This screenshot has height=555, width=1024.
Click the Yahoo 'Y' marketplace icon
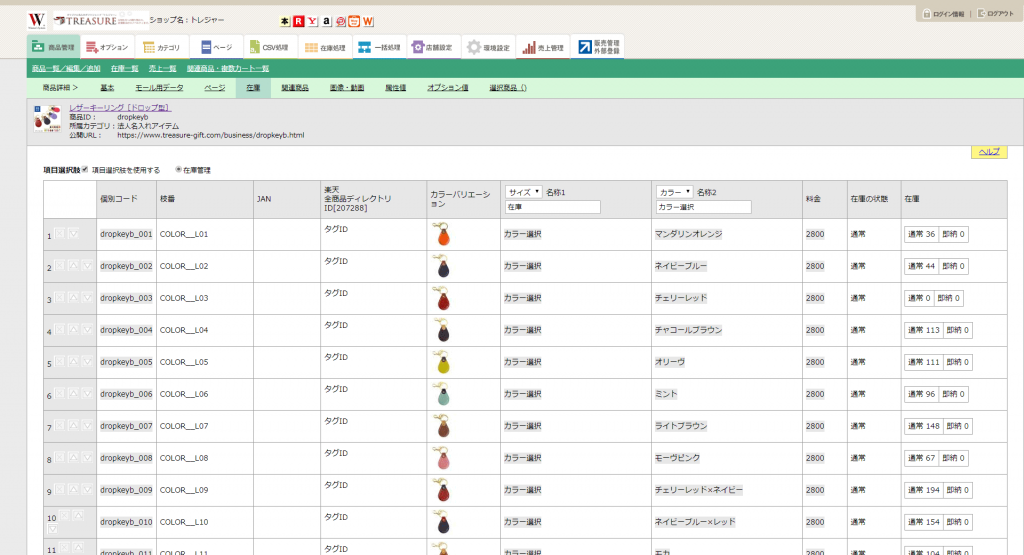click(313, 20)
